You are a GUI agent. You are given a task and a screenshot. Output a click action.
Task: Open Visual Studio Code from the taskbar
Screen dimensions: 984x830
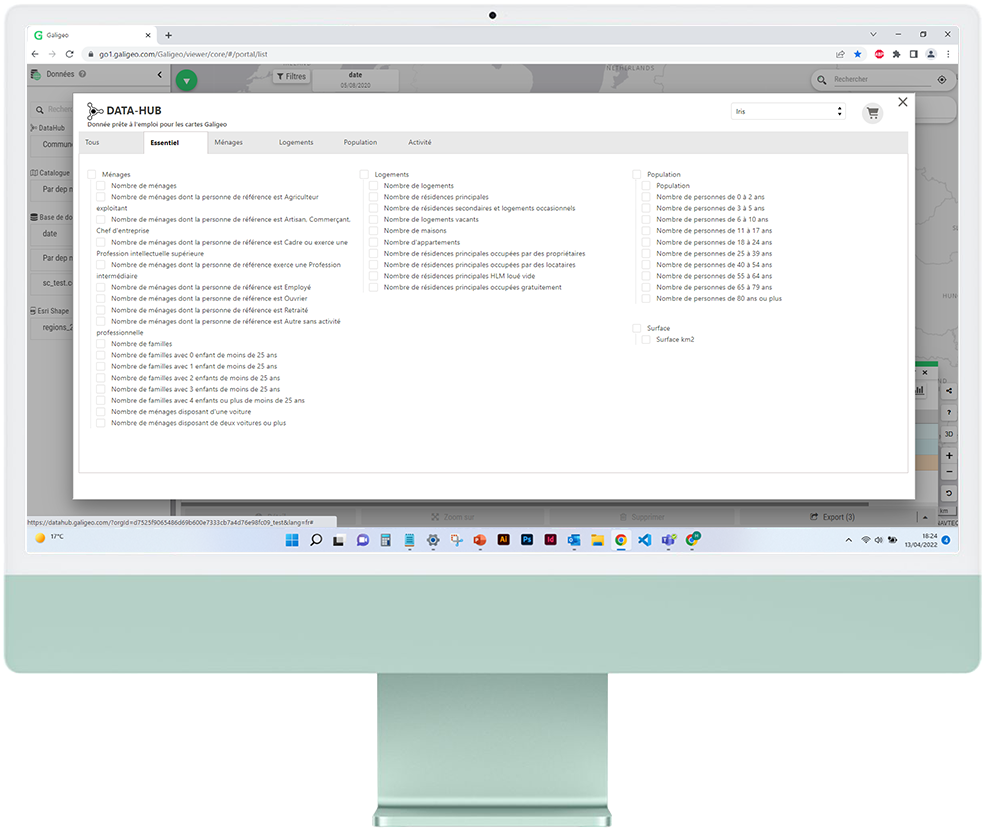tap(644, 539)
